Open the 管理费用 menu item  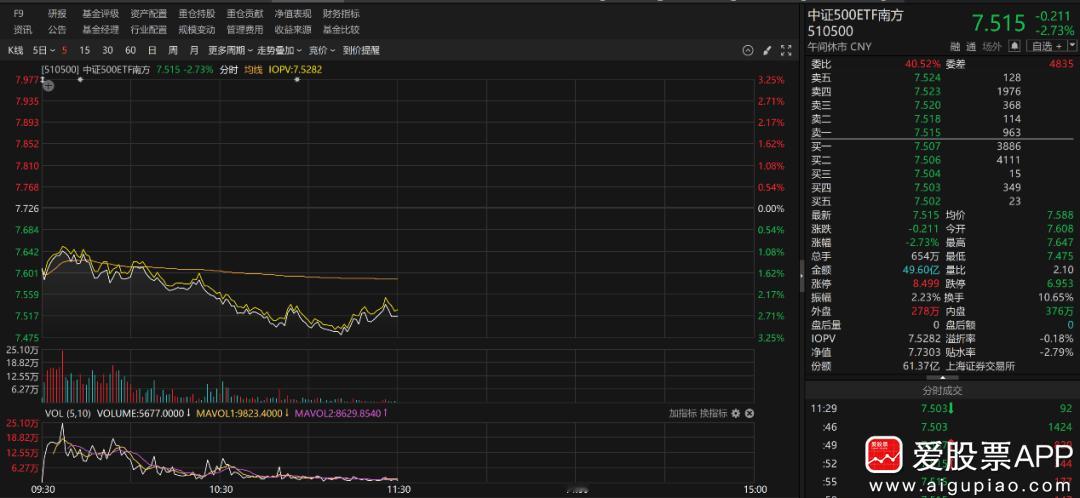pos(245,30)
